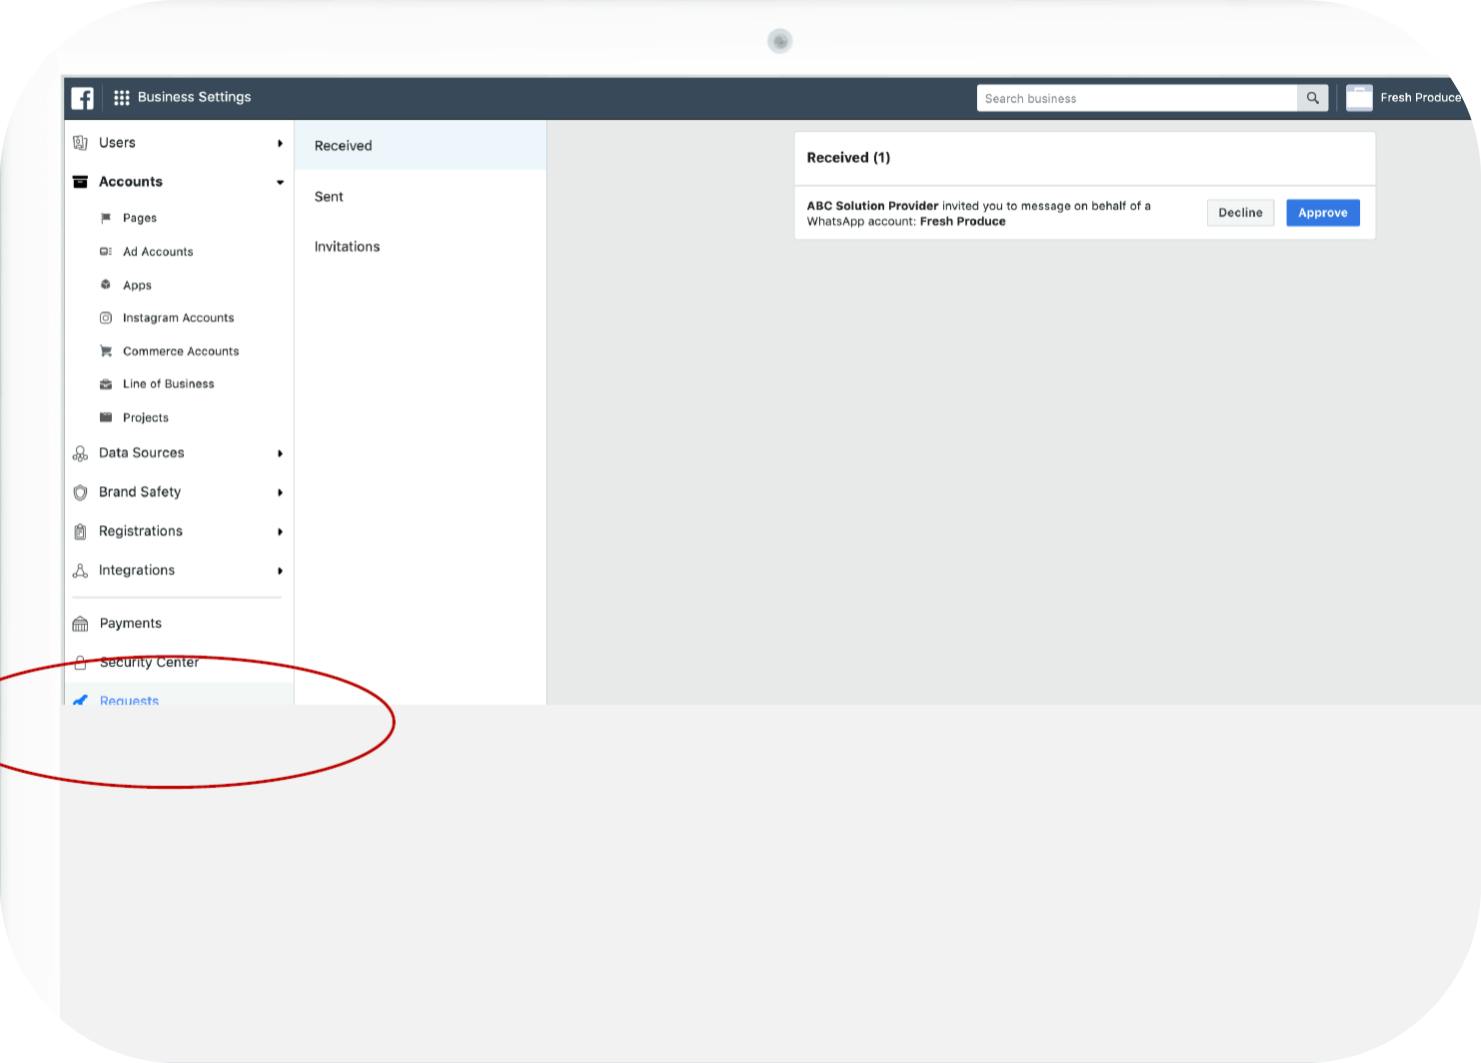The height and width of the screenshot is (1063, 1481).
Task: Decline the ABC Solution Provider request
Action: pos(1240,213)
